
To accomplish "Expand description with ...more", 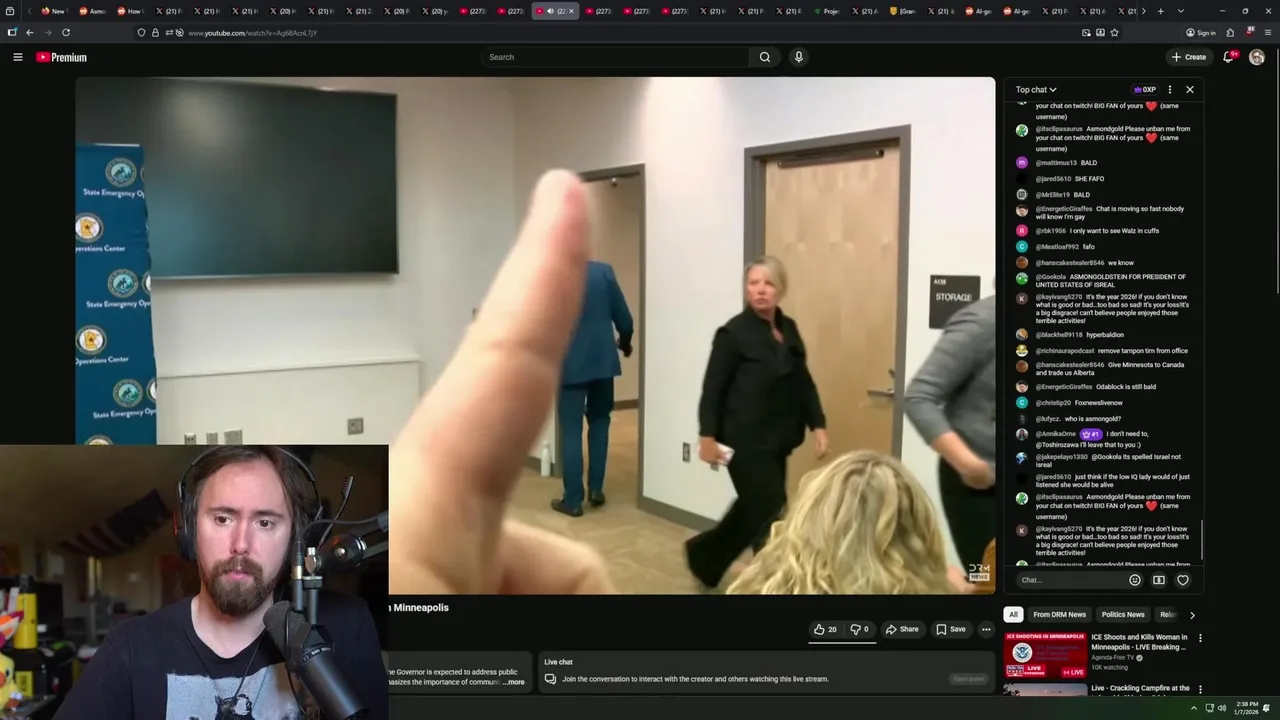I will pos(514,682).
